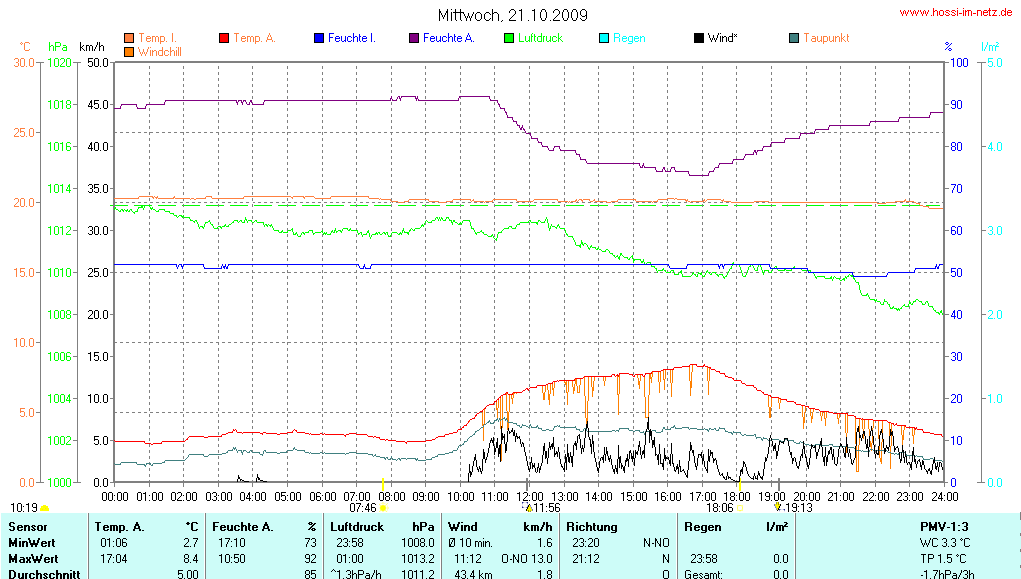Screen dimensions: 1021x579
Task: Click the teal Taupunkt legend square
Action: [794, 39]
